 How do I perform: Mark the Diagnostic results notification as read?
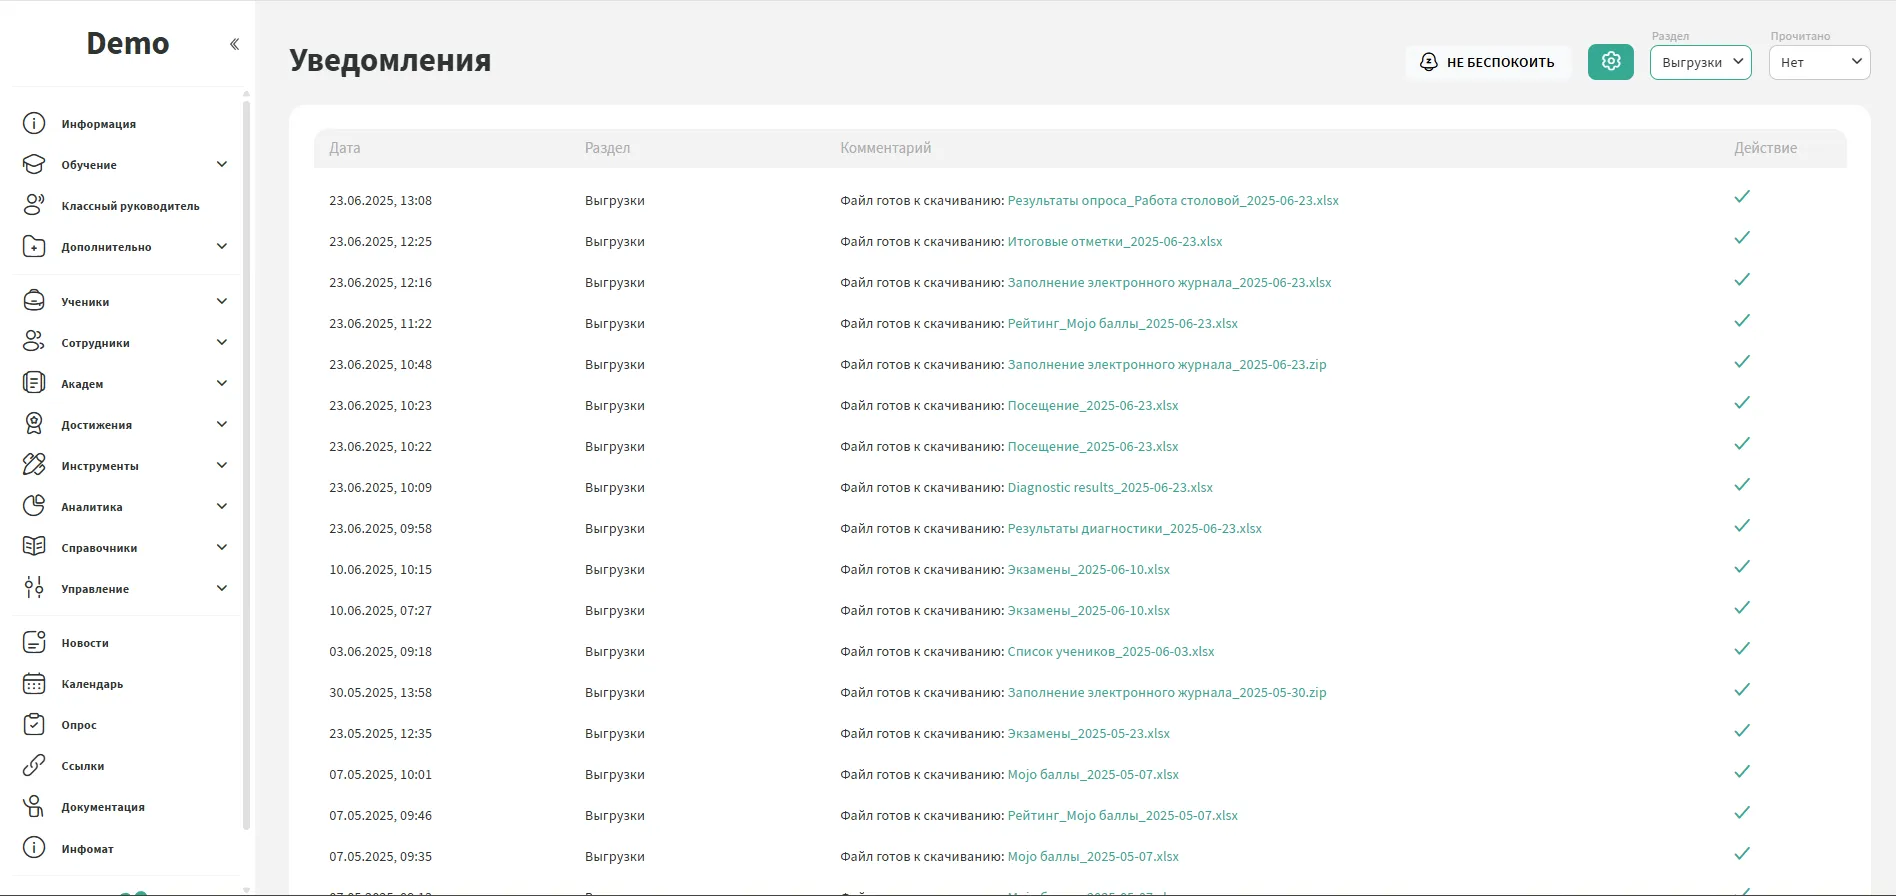coord(1741,485)
